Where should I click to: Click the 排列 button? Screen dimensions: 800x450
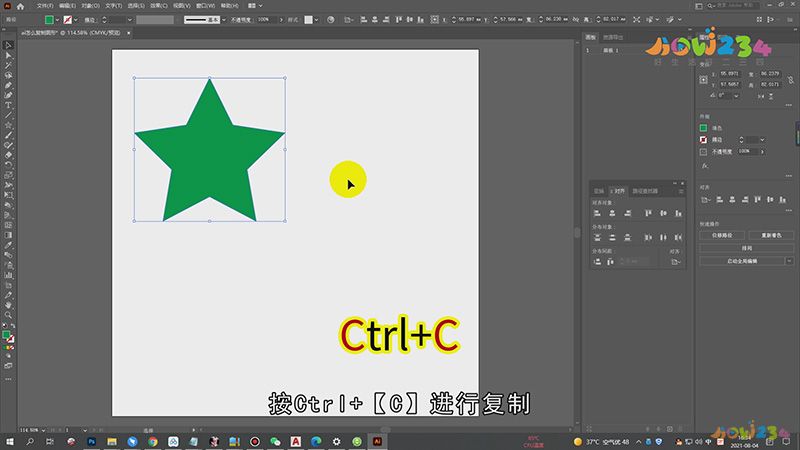click(746, 248)
